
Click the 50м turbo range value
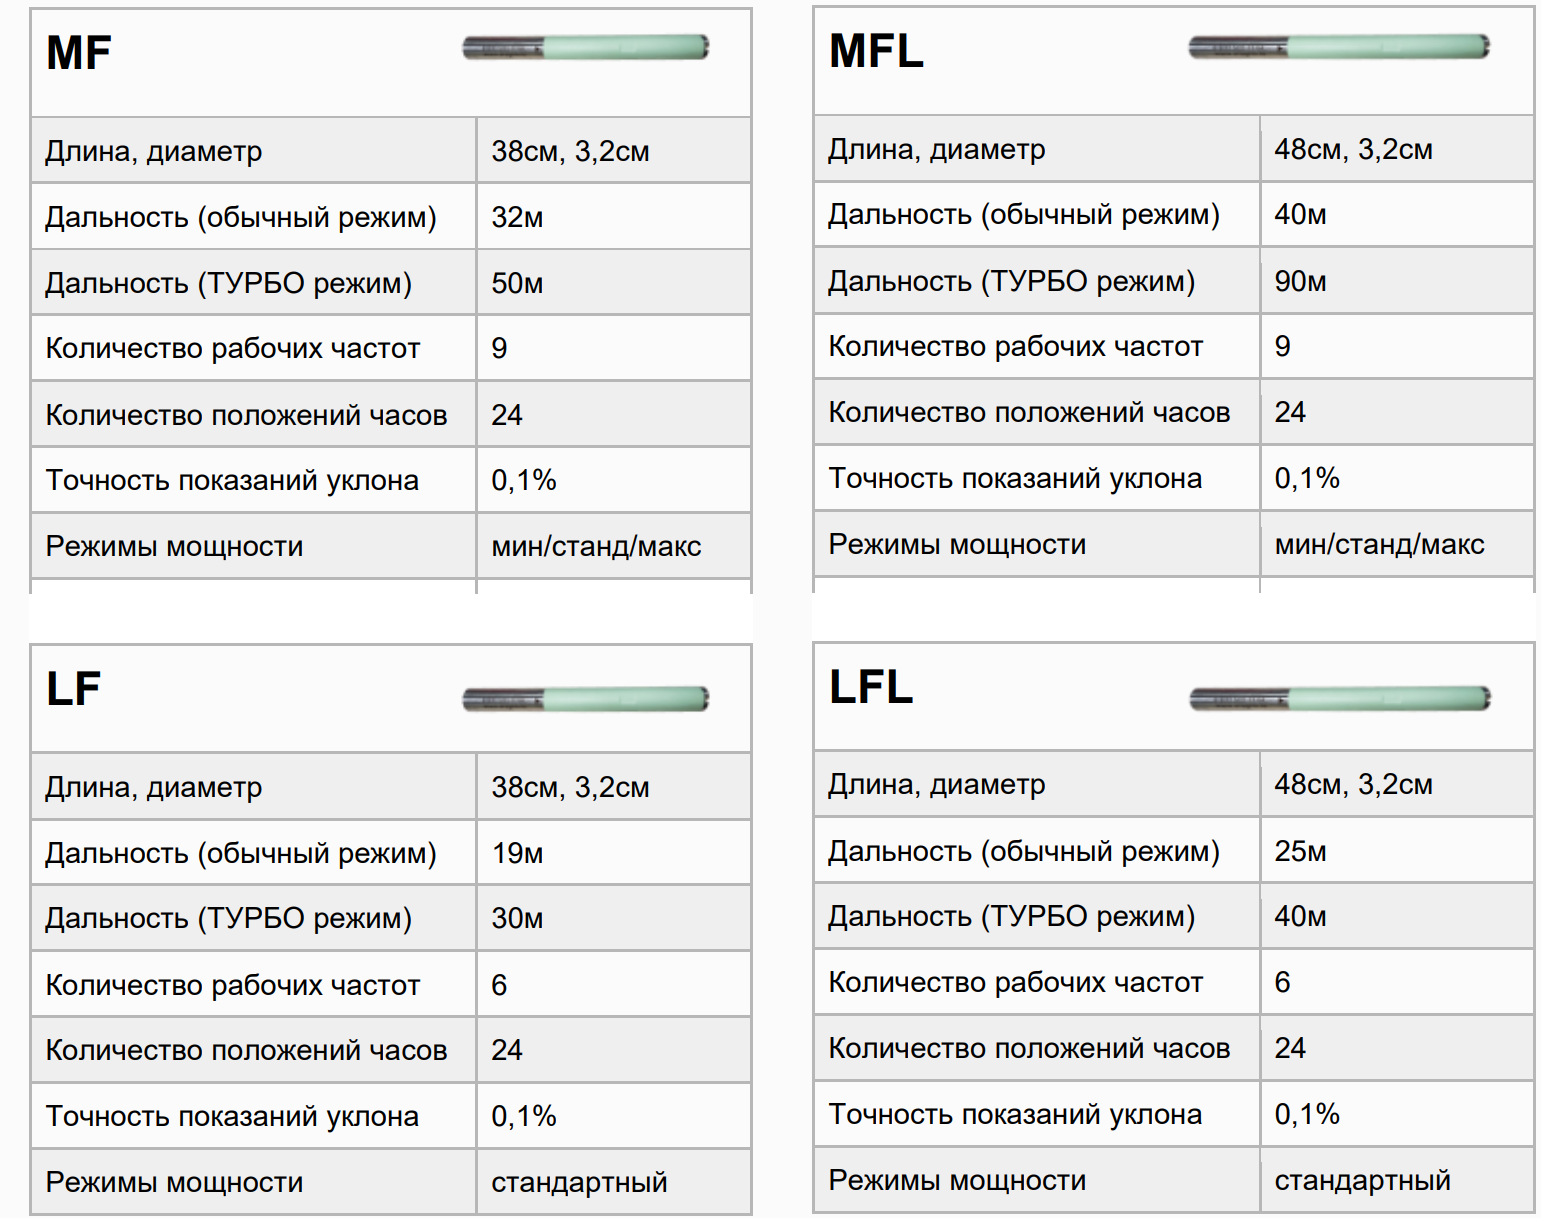point(517,283)
